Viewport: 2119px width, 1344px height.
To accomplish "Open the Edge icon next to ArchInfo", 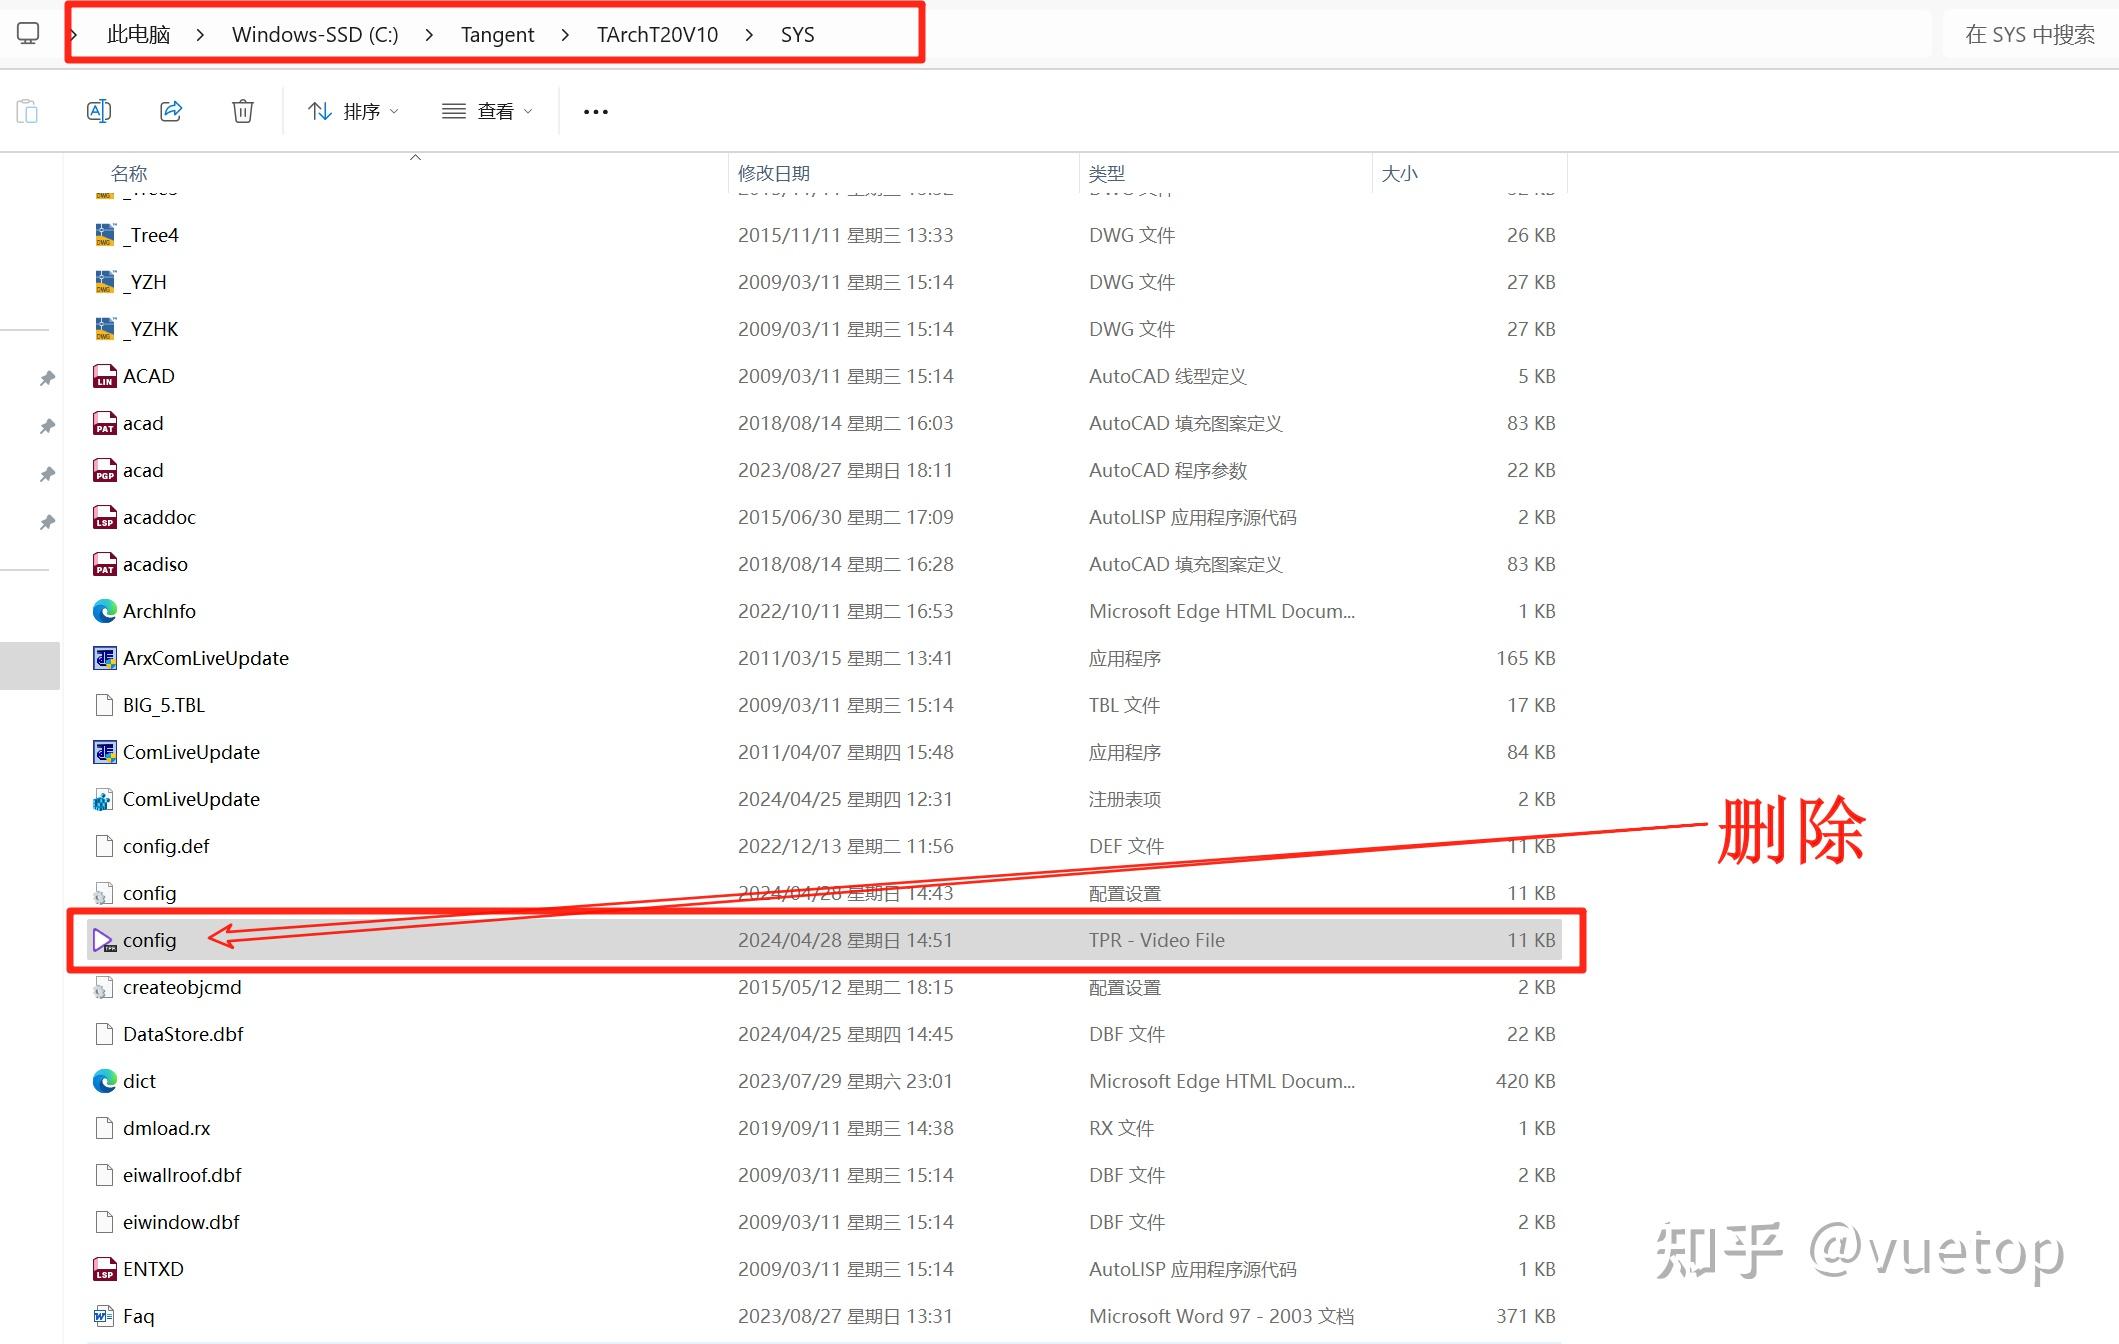I will (x=103, y=611).
